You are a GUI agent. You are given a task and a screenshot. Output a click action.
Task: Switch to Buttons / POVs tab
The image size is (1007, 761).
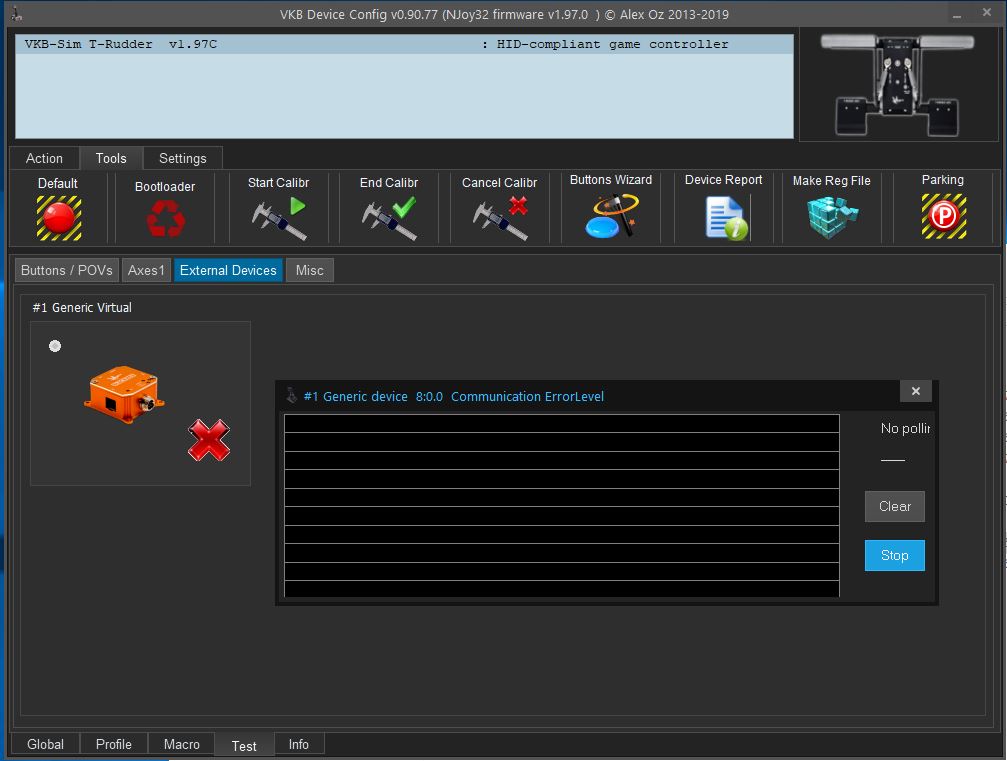[x=67, y=270]
